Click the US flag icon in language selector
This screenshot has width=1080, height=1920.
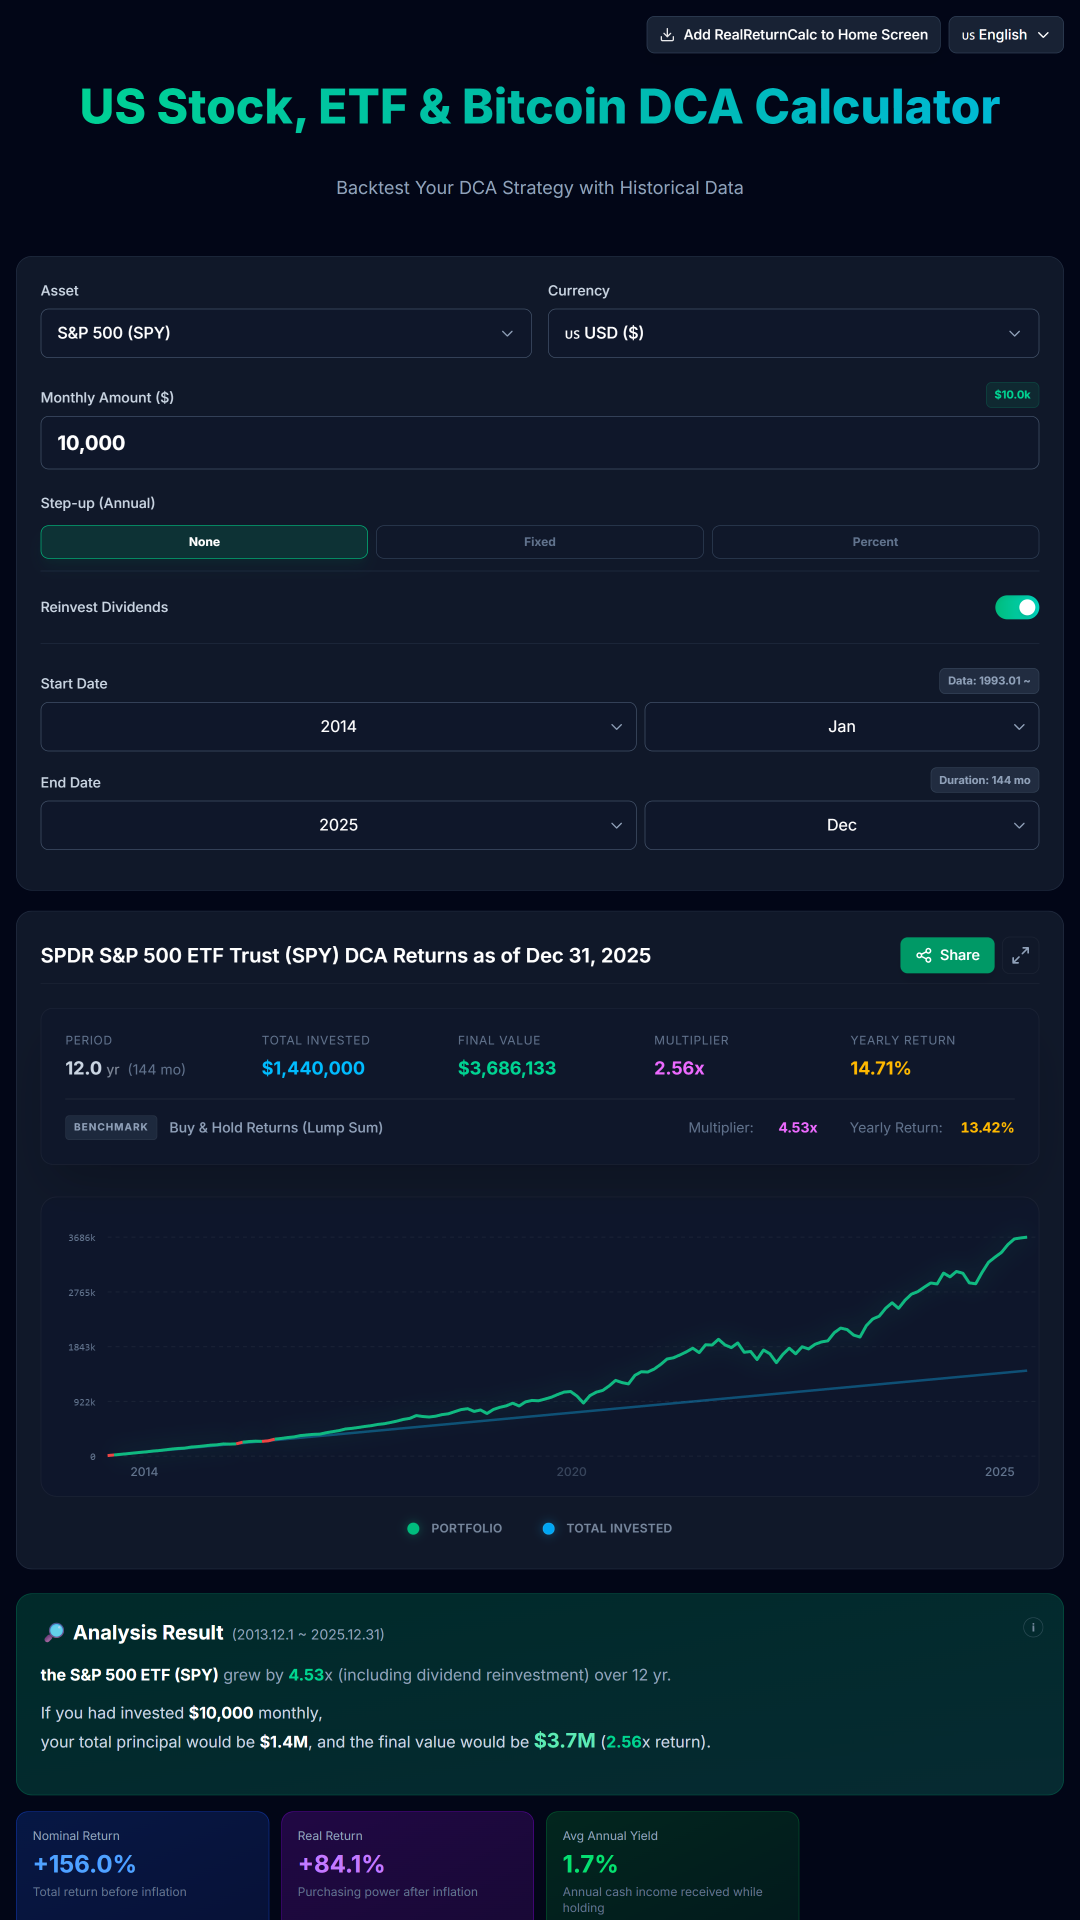(x=968, y=34)
